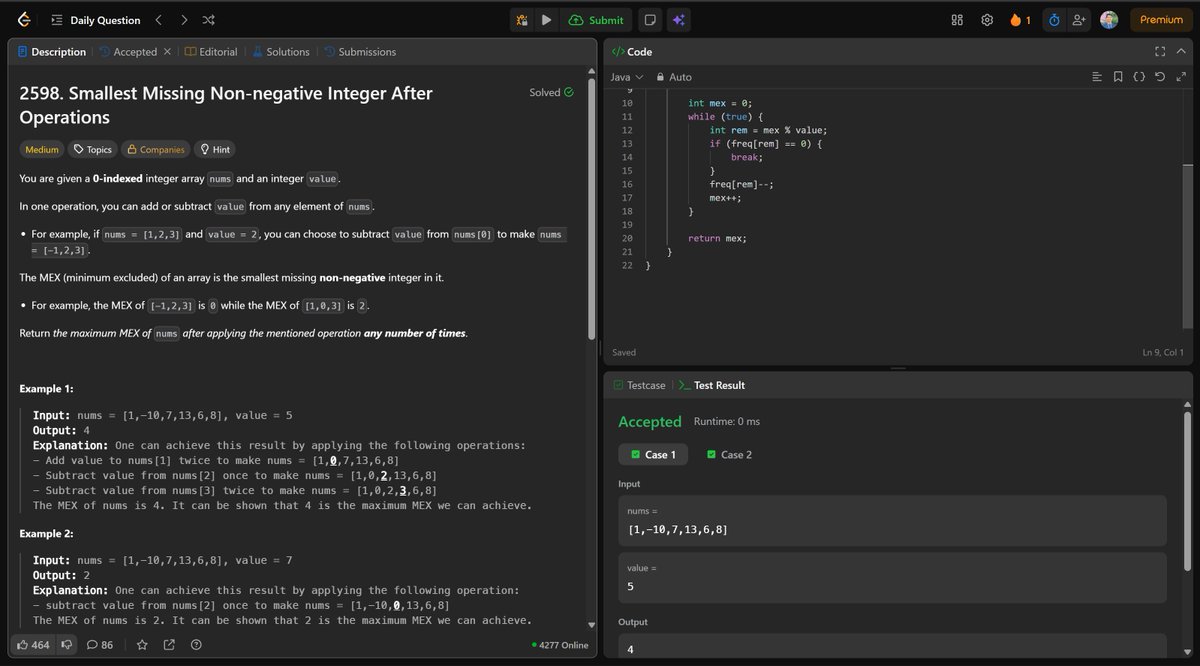Switch to the Solutions tab
This screenshot has width=1200, height=666.
[x=280, y=52]
